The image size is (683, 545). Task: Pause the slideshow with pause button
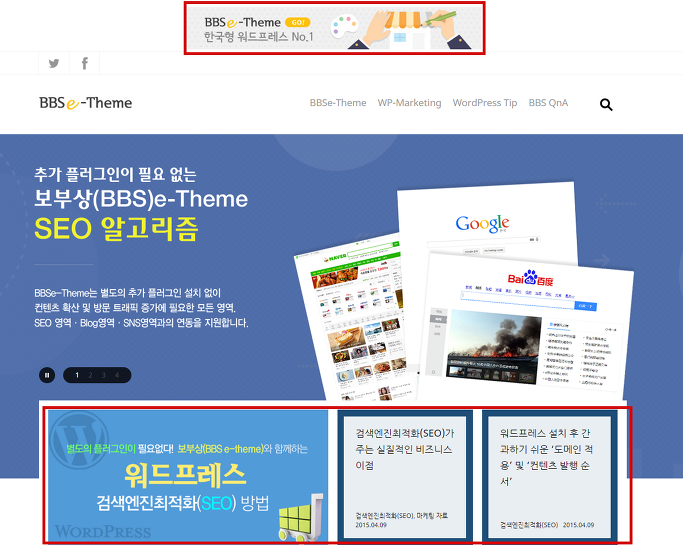tap(47, 375)
